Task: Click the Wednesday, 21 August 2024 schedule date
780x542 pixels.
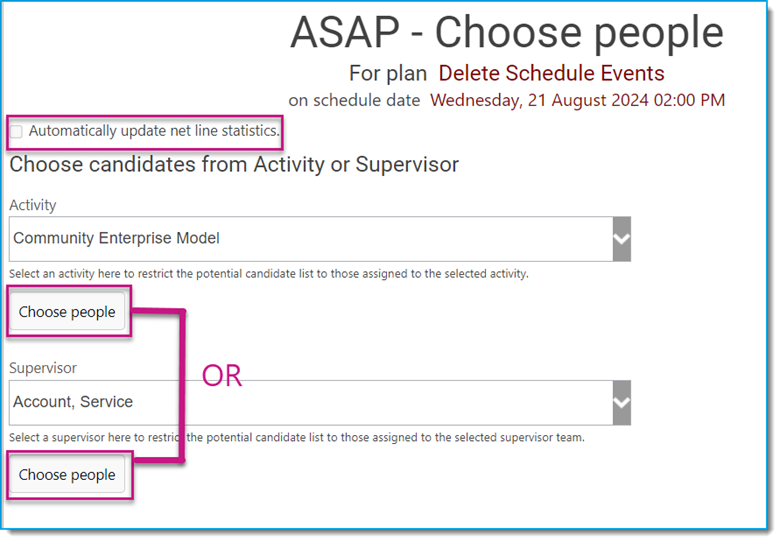Action: pyautogui.click(x=578, y=100)
